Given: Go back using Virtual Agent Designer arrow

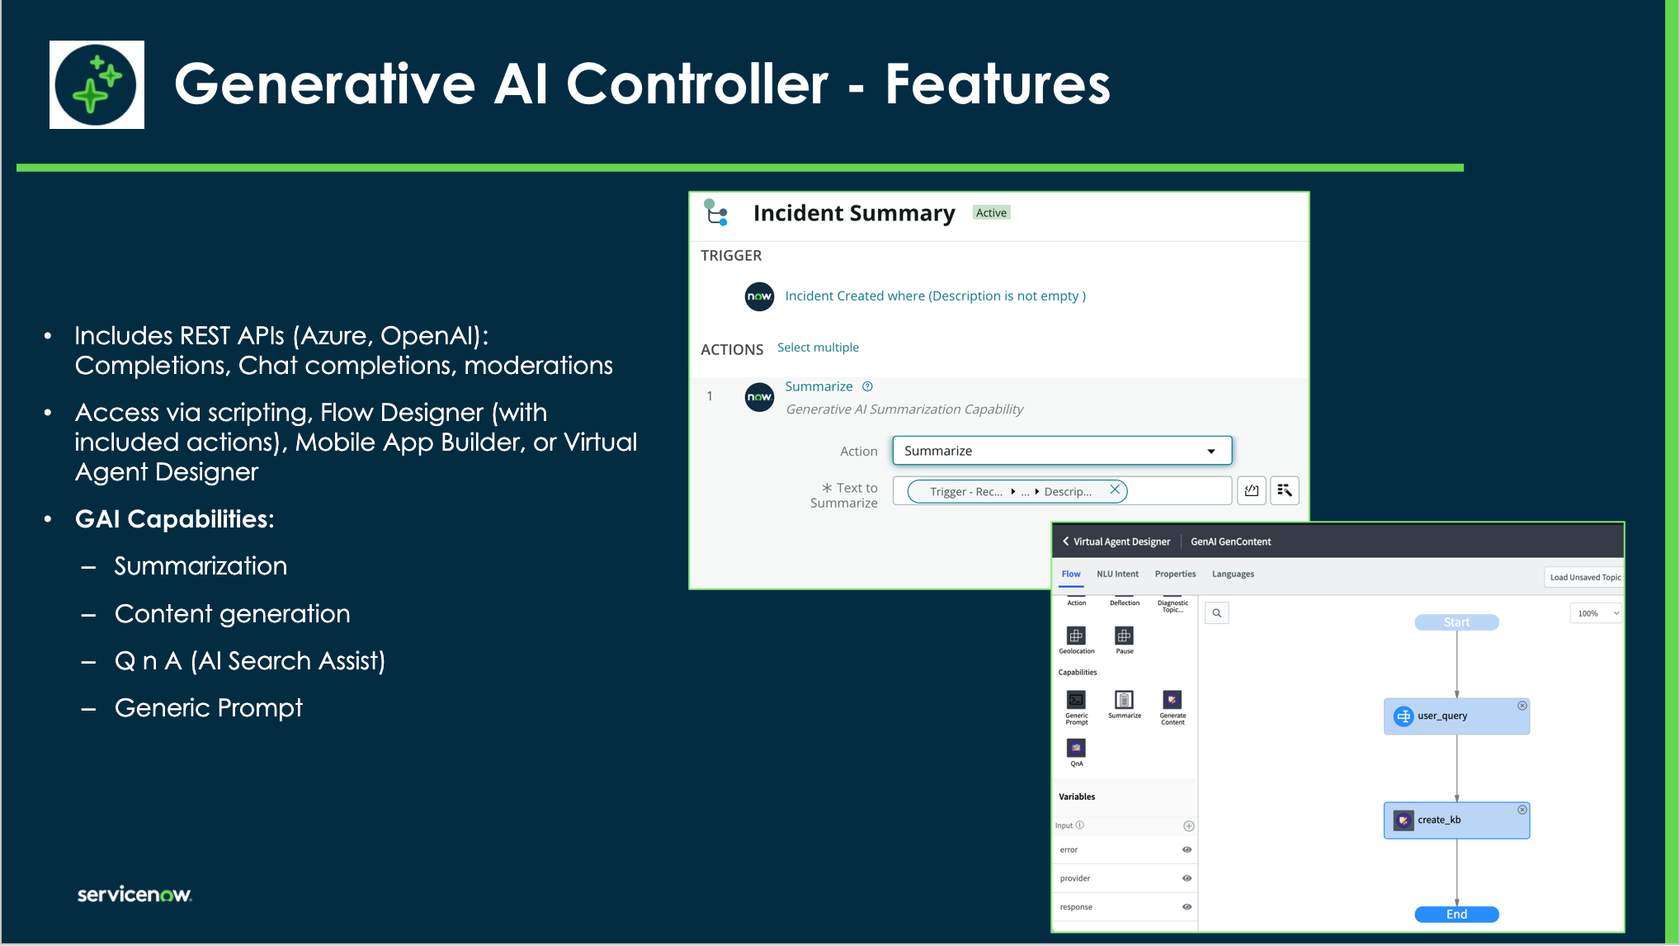Looking at the screenshot, I should tap(1066, 541).
